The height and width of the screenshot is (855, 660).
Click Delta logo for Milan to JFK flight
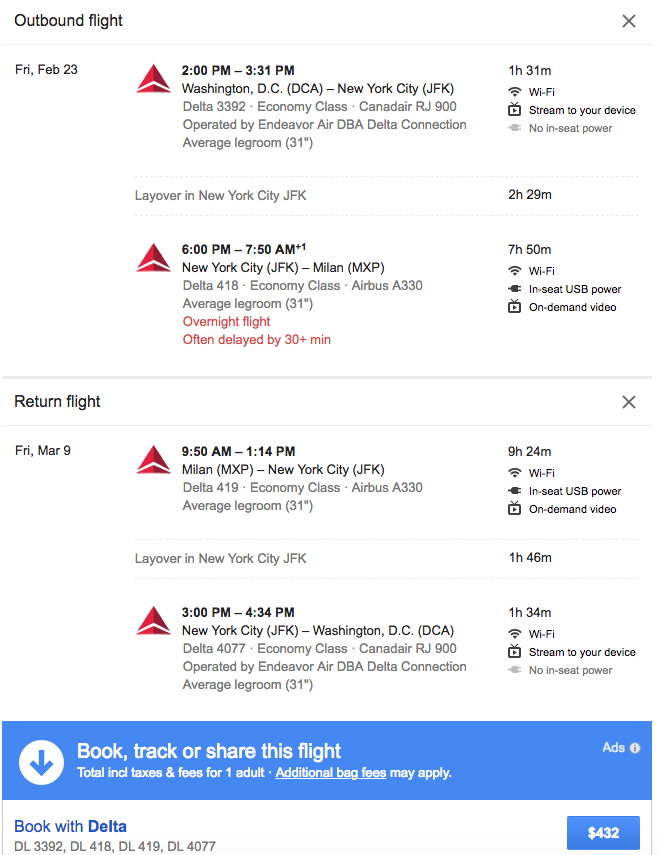[154, 460]
